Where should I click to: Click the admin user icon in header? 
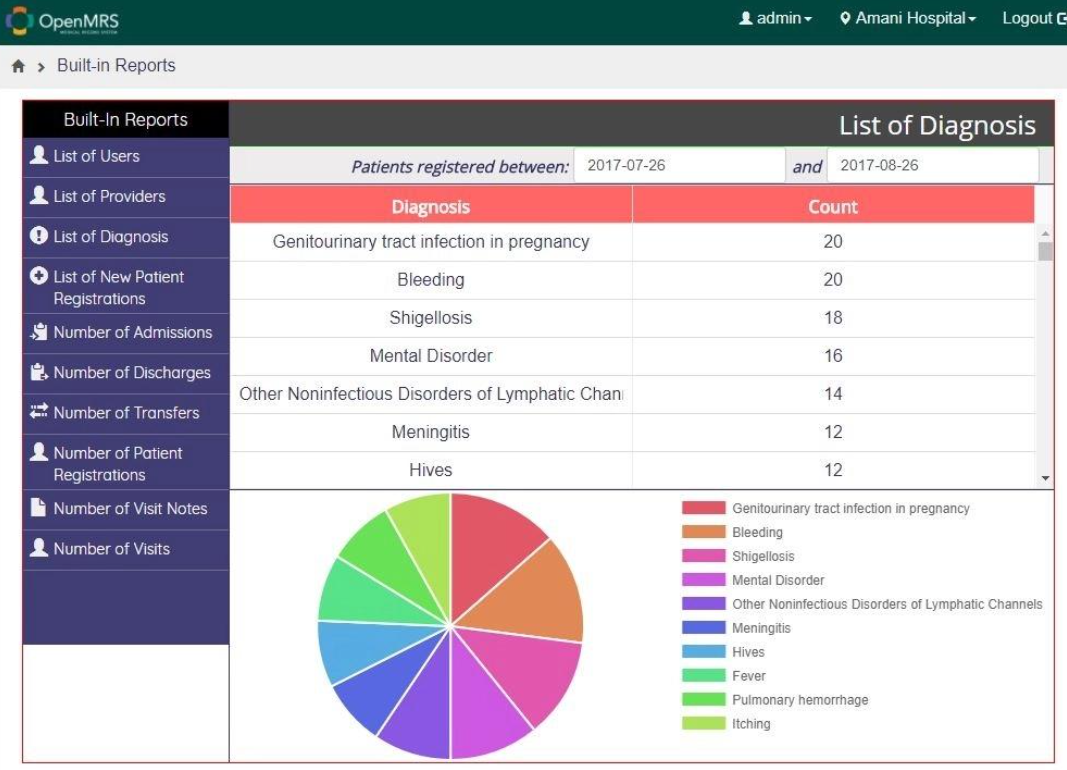coord(746,18)
